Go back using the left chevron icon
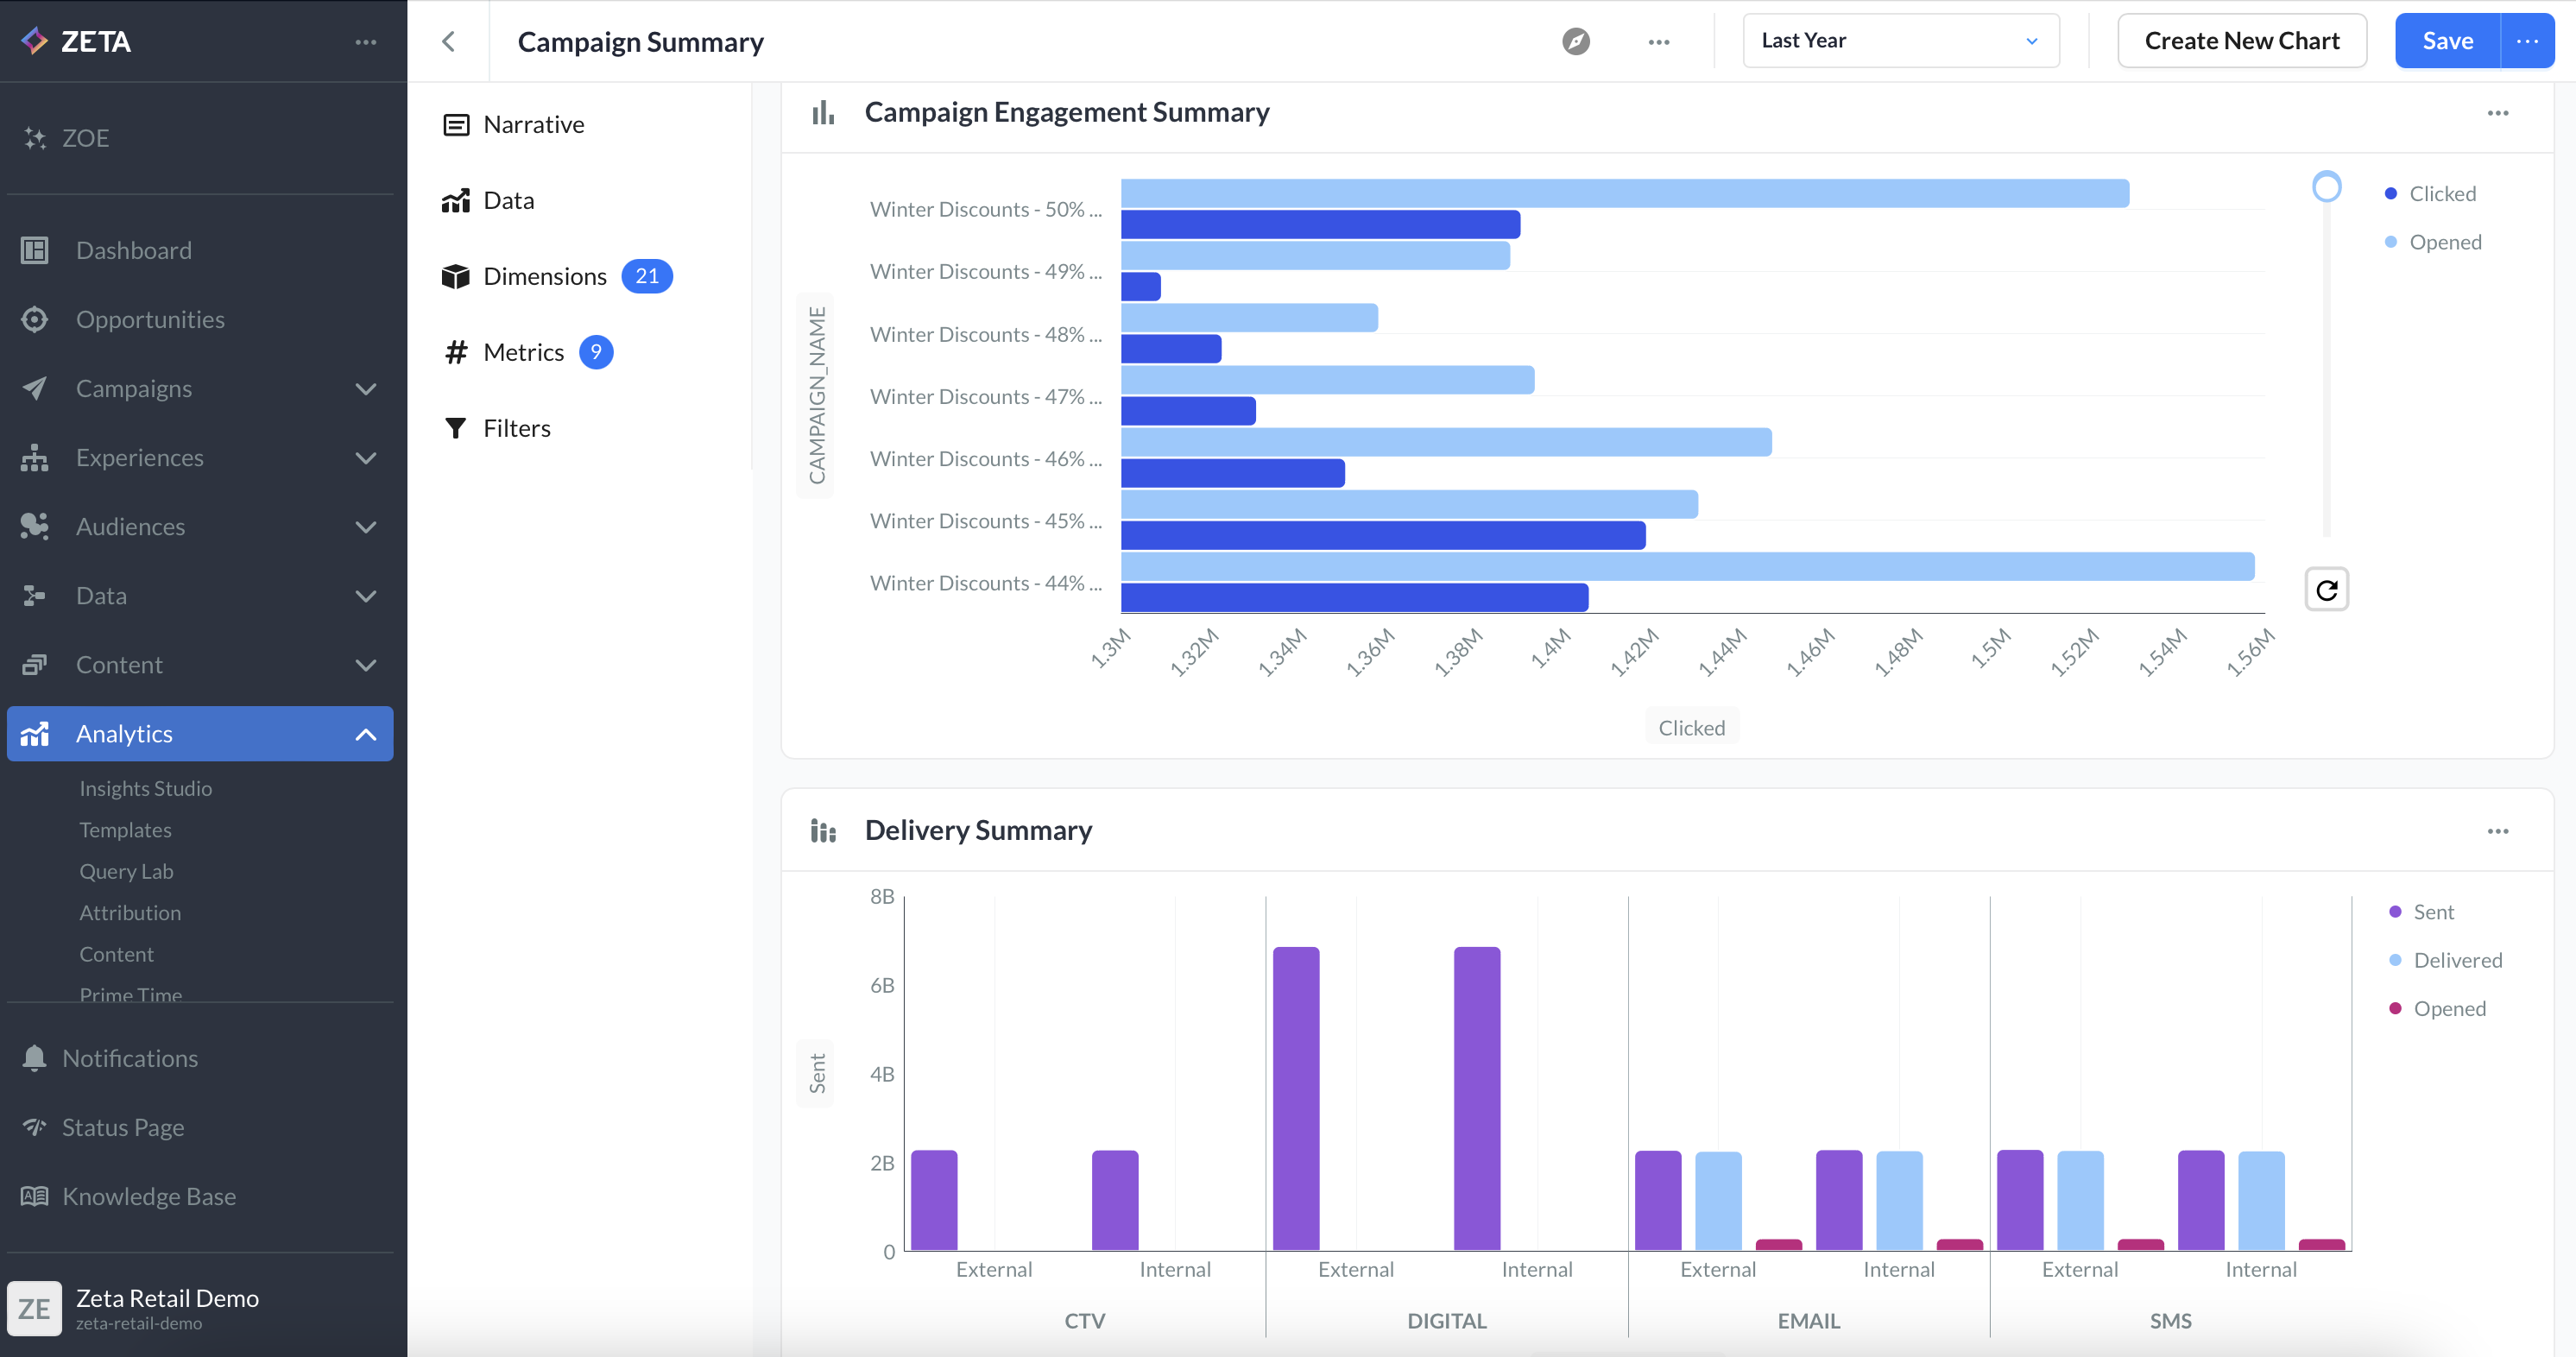The height and width of the screenshot is (1357, 2576). (449, 41)
